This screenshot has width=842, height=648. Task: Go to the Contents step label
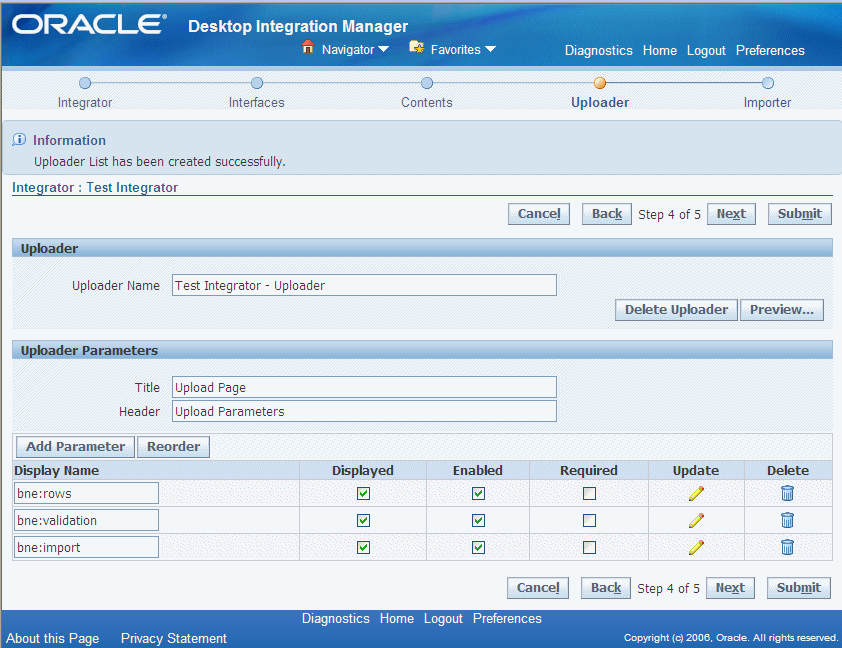pos(427,103)
